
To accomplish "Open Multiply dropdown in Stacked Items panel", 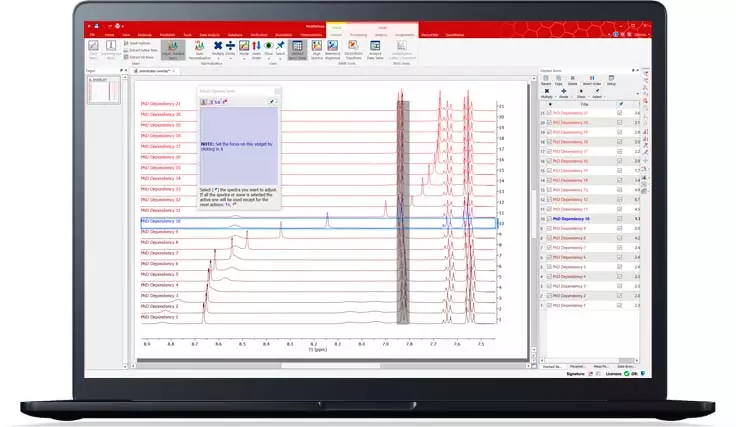I will 555,97.
